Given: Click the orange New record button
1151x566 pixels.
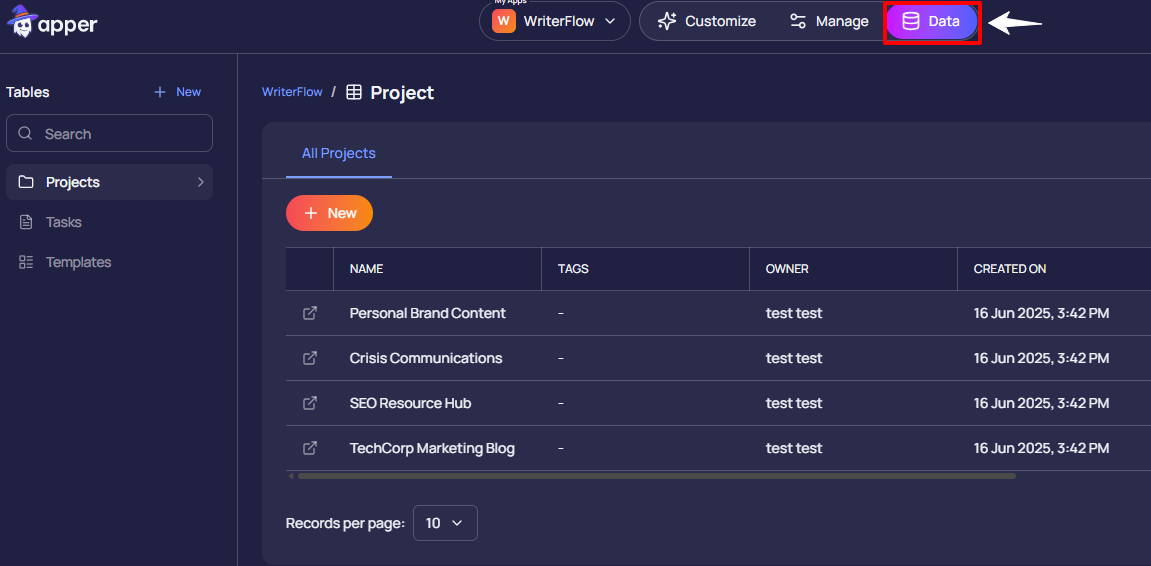Looking at the screenshot, I should 329,213.
